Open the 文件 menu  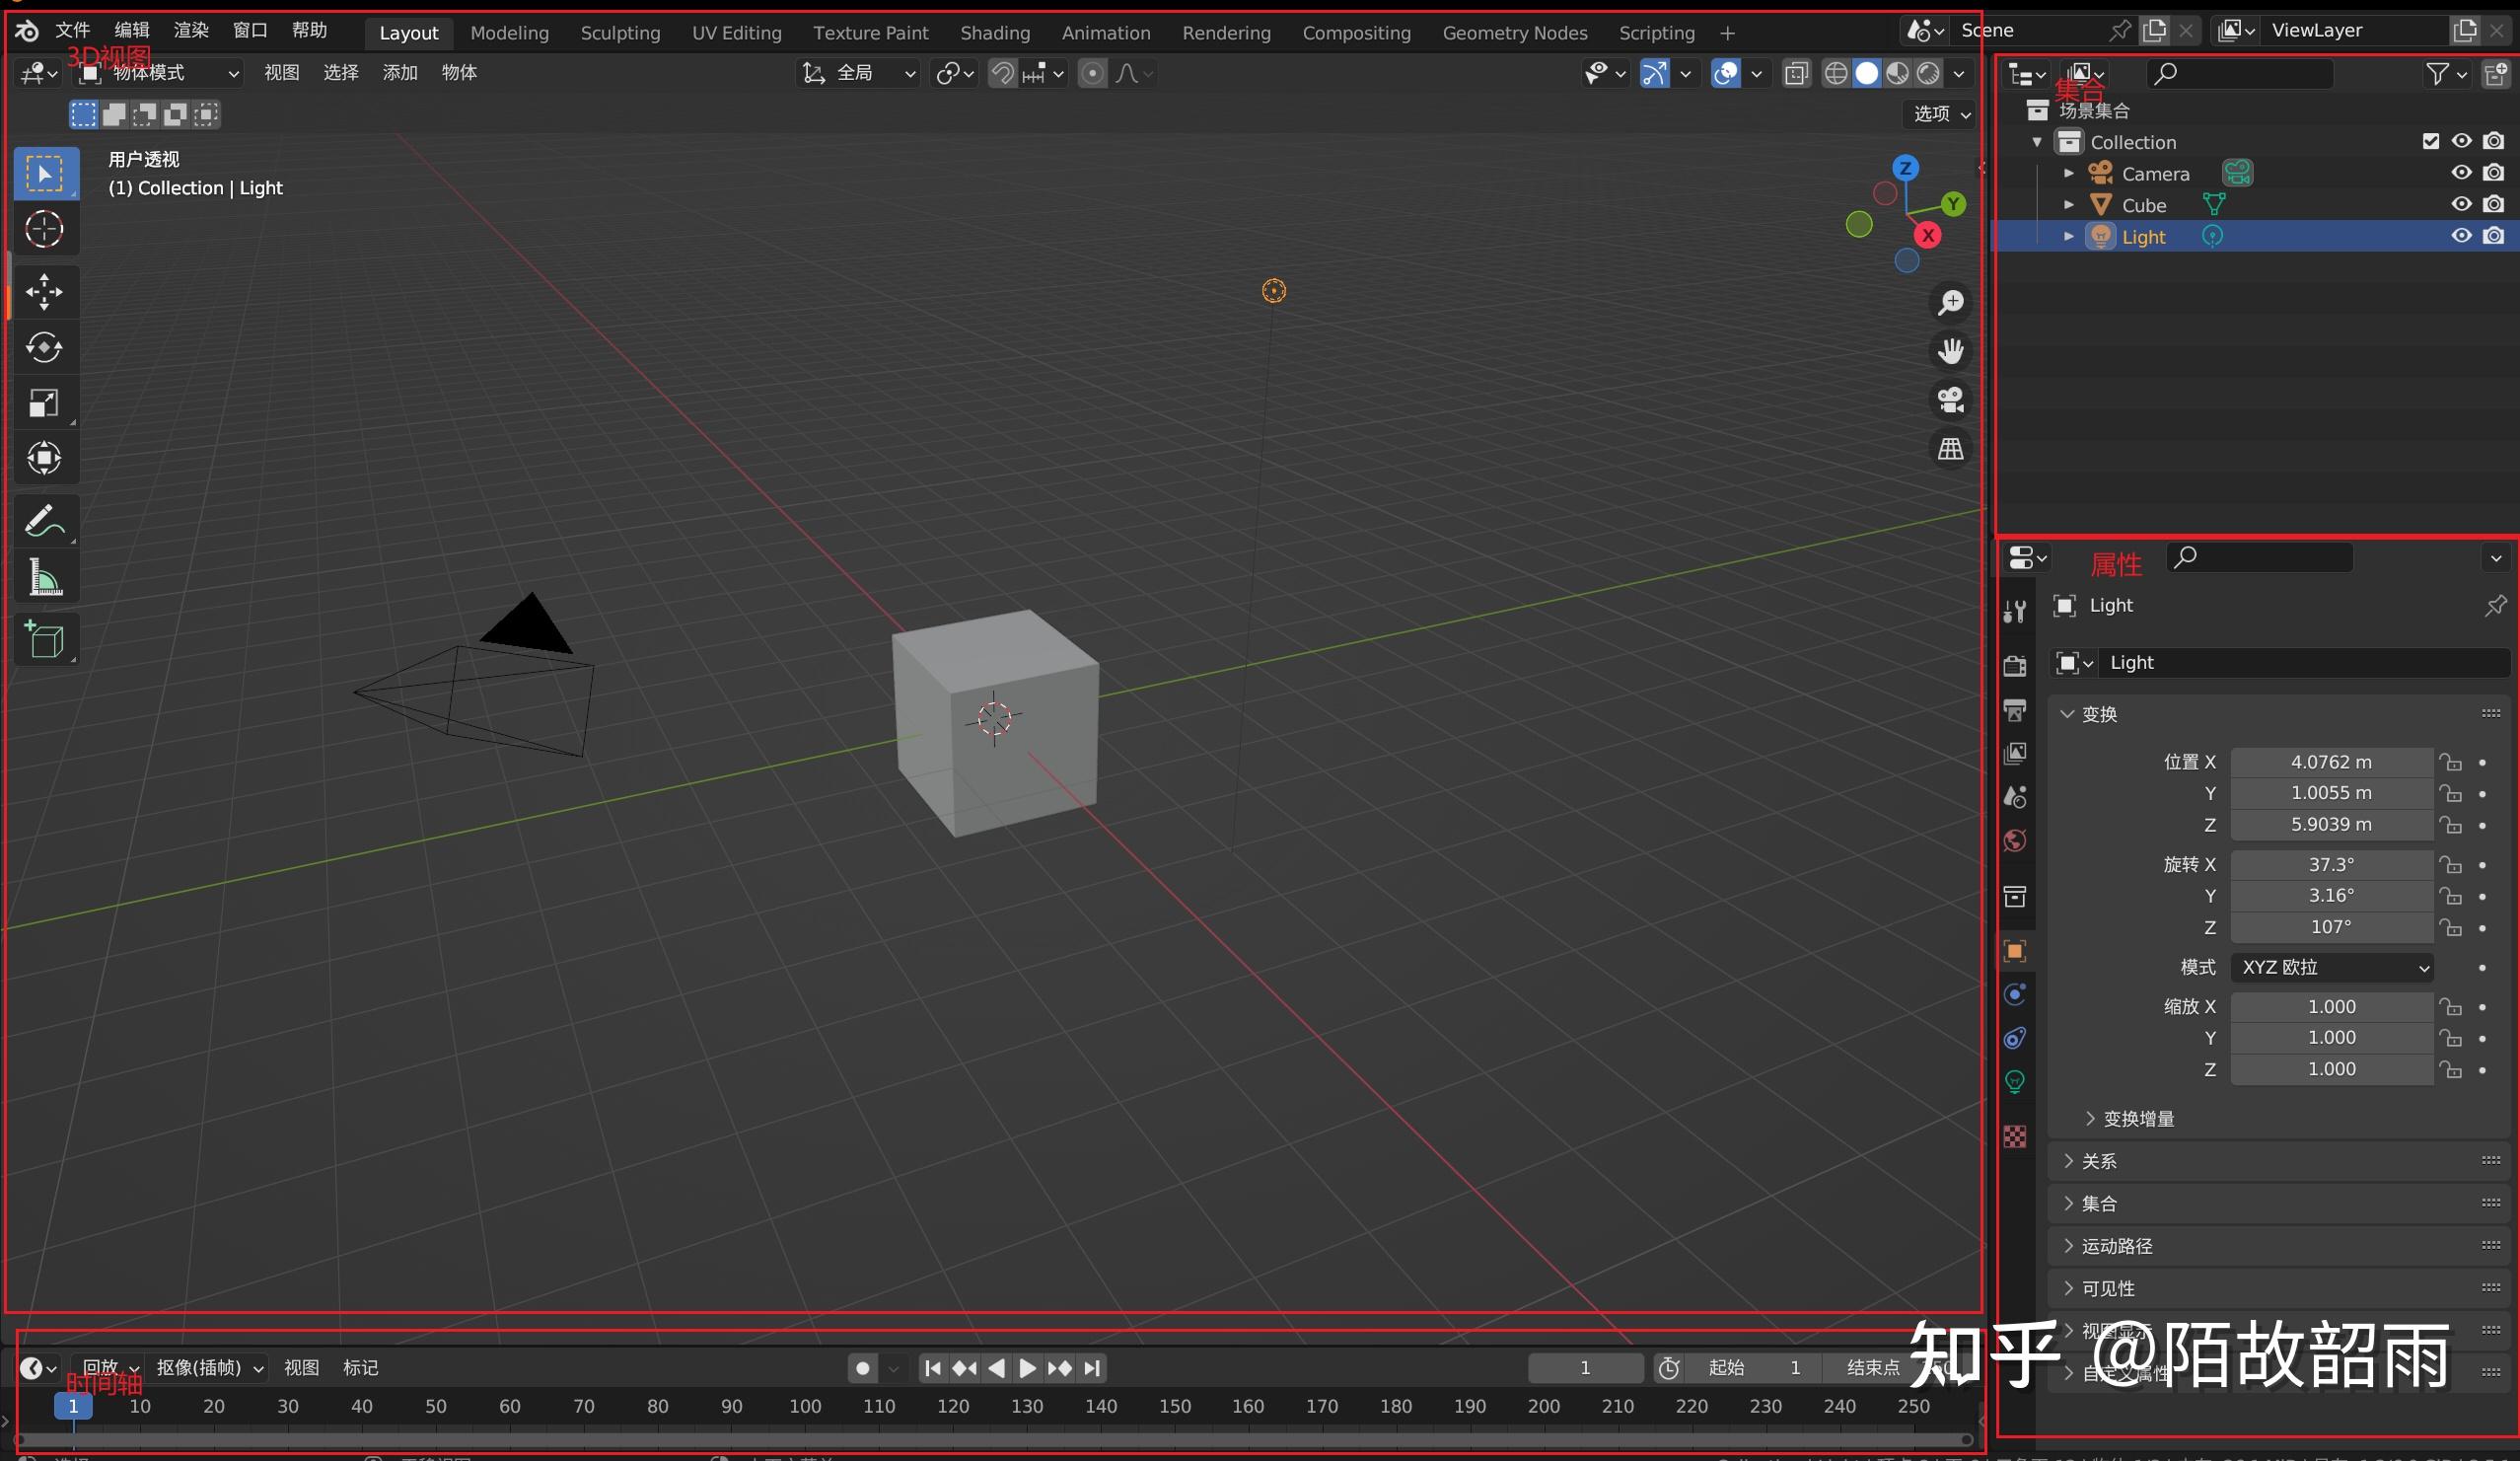coord(73,30)
